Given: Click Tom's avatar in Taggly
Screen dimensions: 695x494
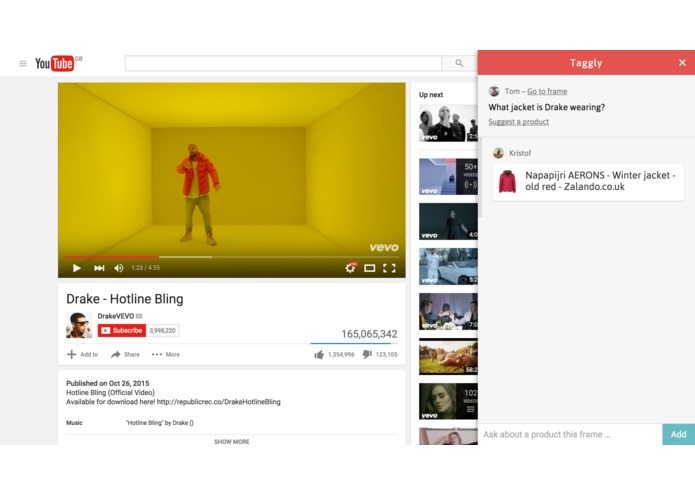Looking at the screenshot, I should pos(494,91).
